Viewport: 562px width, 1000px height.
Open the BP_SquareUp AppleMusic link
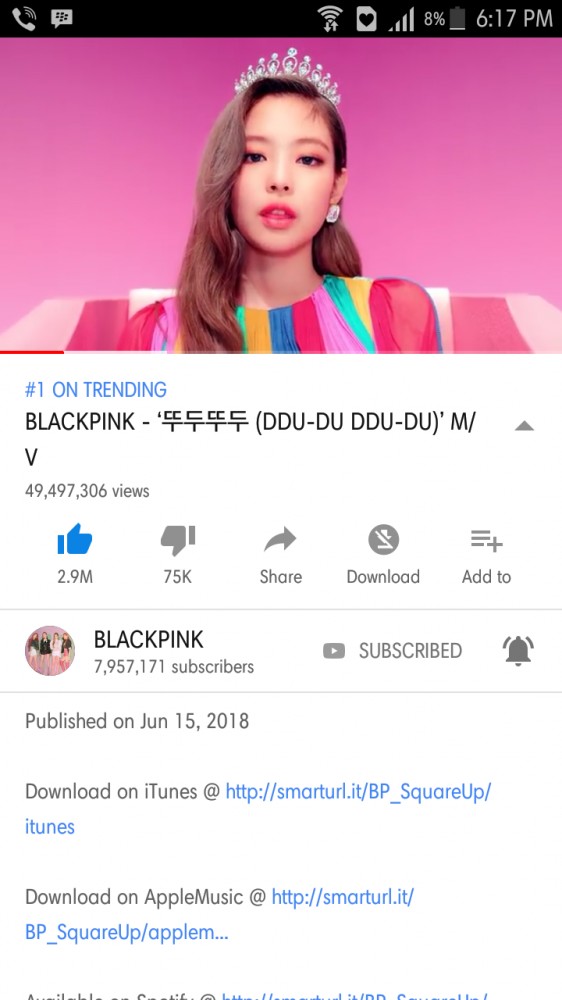point(219,915)
